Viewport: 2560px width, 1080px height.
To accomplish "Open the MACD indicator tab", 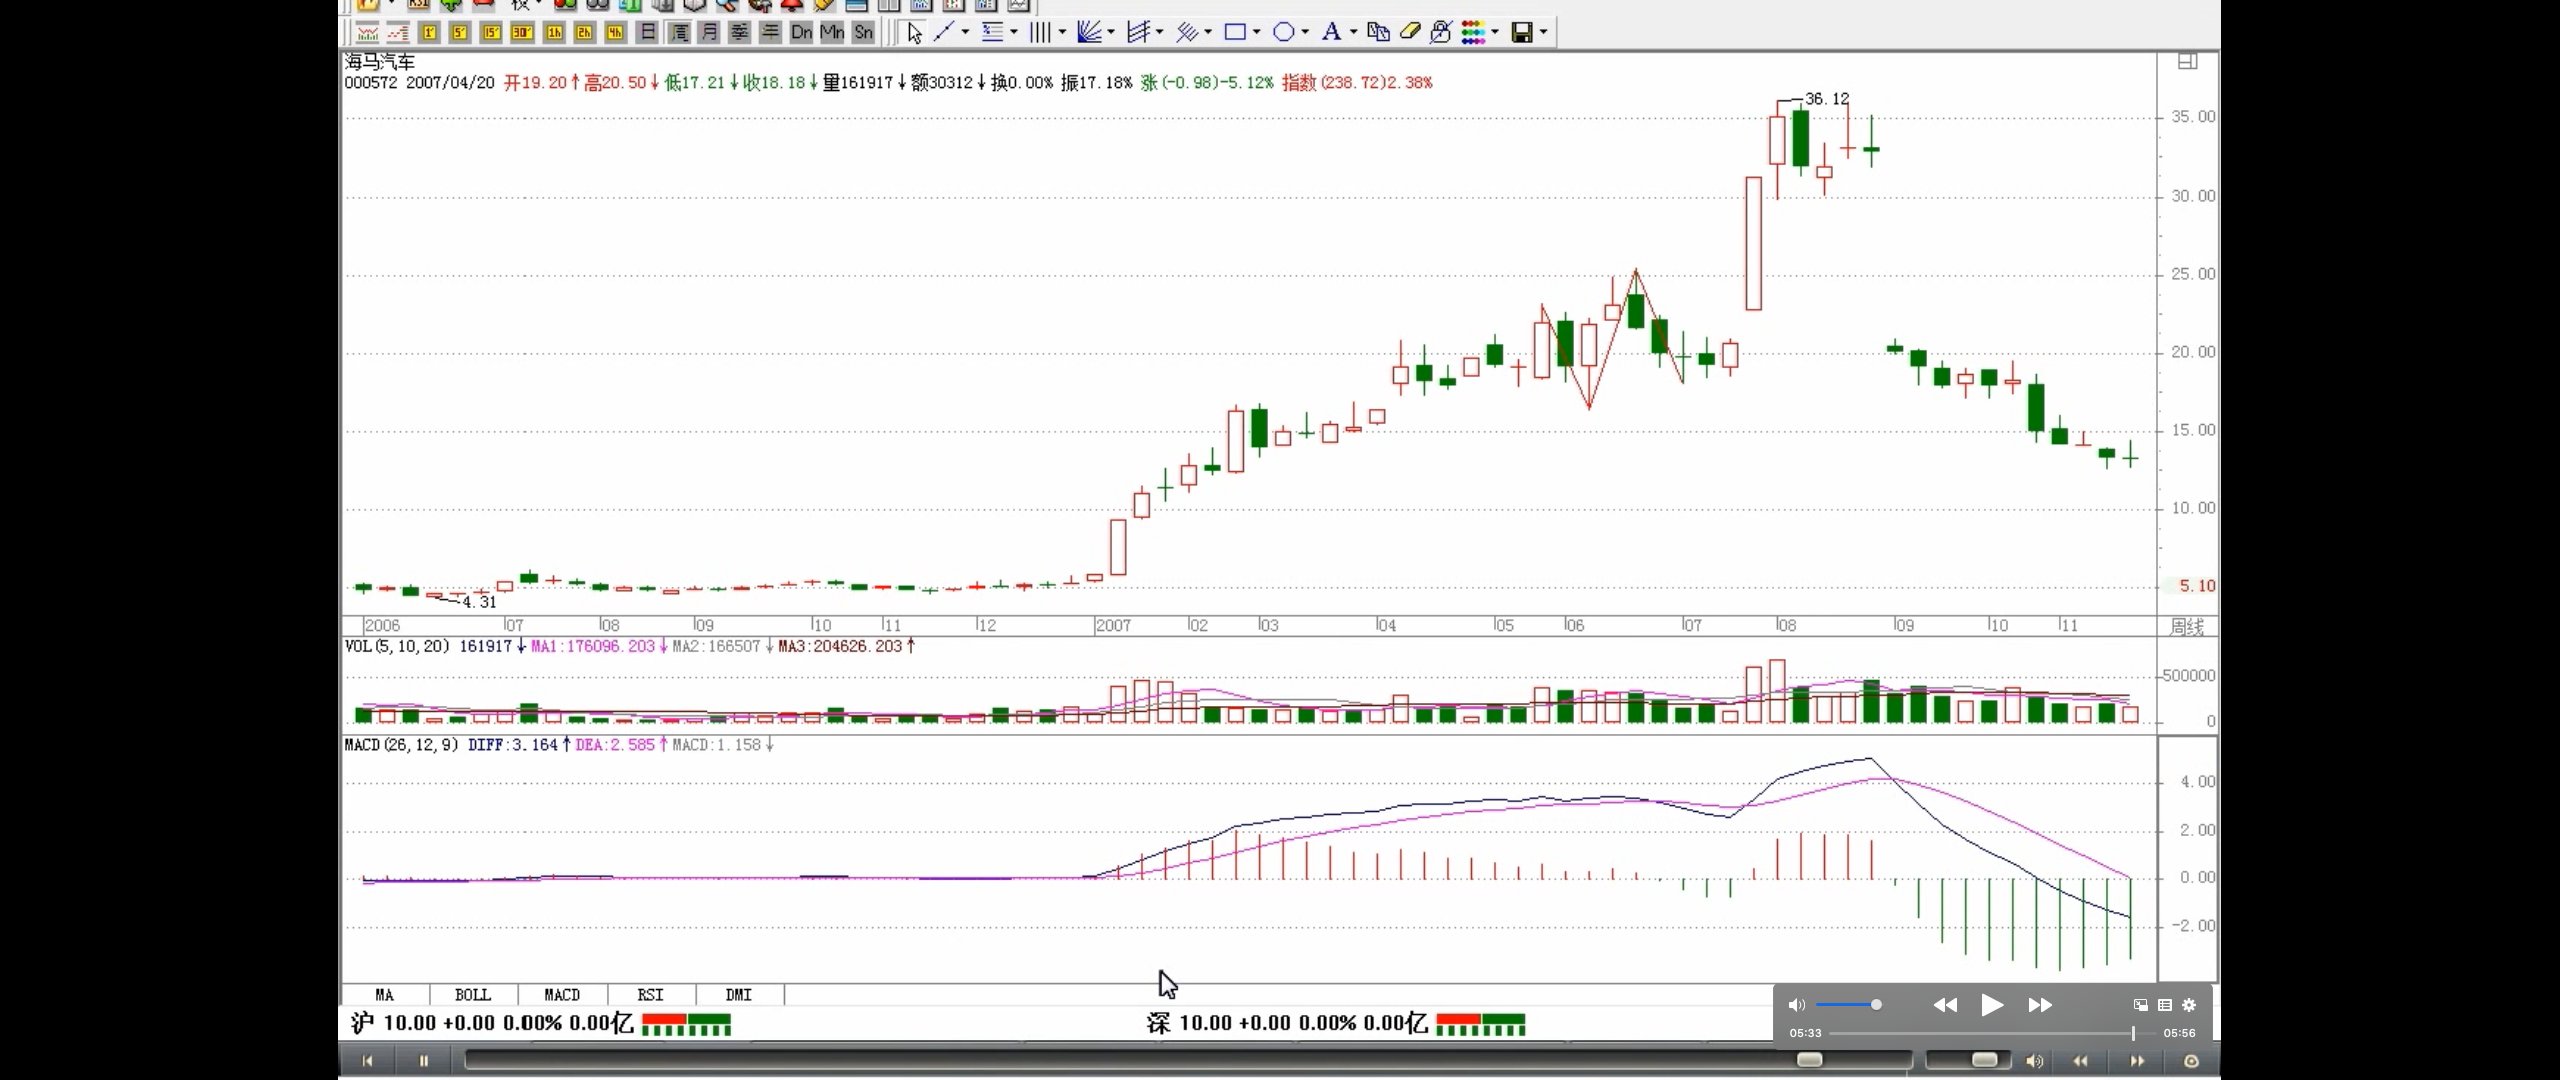I will pyautogui.click(x=562, y=995).
